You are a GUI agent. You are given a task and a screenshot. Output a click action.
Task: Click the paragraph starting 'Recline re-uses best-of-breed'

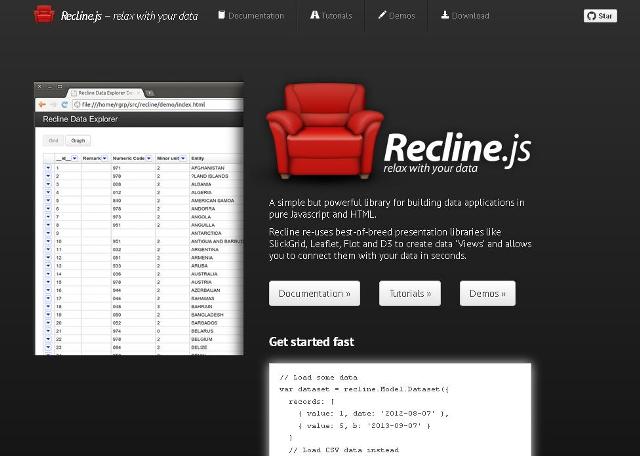[400, 244]
